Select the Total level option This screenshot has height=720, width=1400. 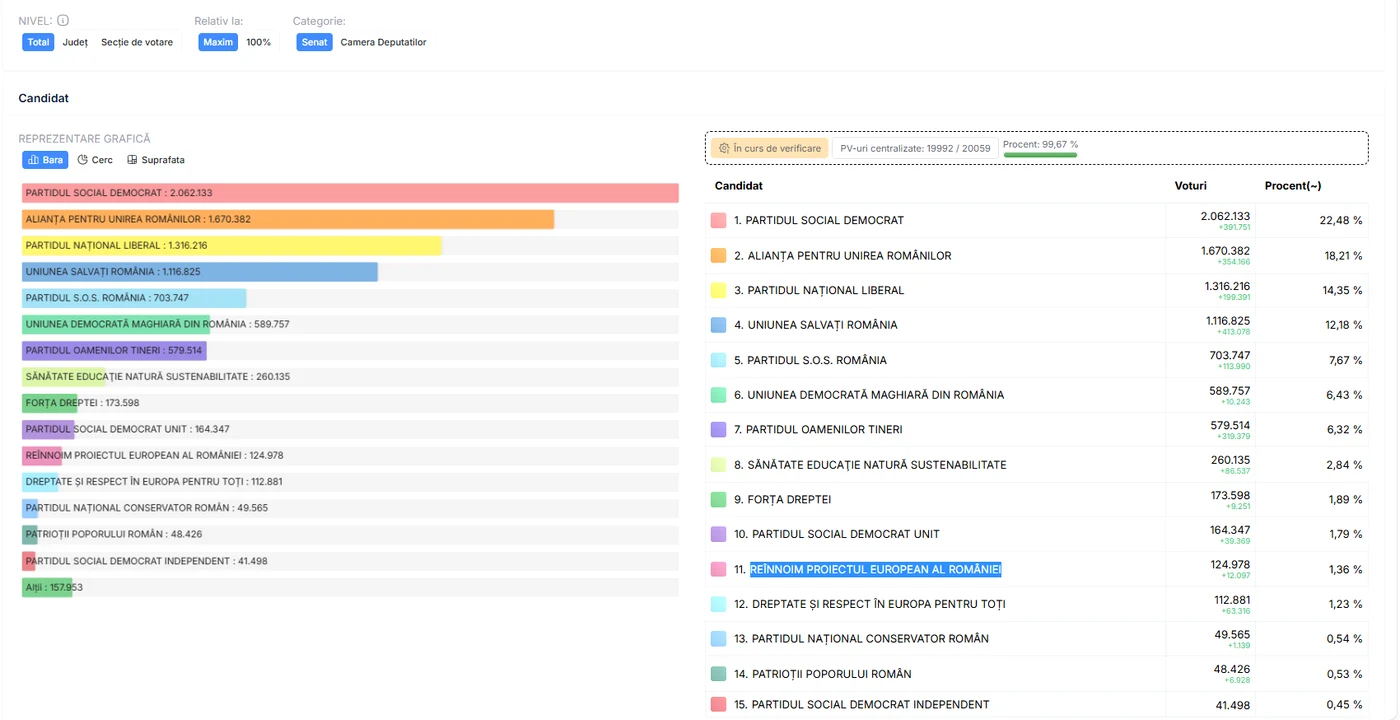click(38, 42)
